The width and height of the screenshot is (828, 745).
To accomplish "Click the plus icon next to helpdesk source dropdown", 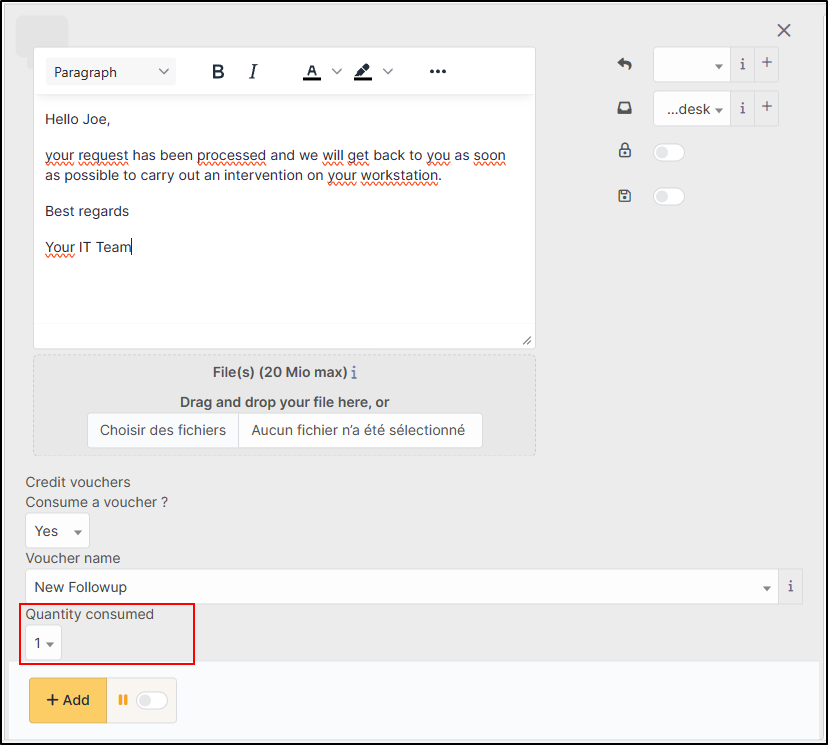I will coord(767,108).
